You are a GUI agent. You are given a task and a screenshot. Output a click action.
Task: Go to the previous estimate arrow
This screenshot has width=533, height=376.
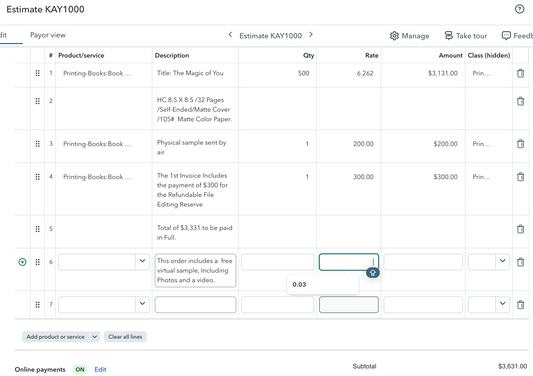230,35
